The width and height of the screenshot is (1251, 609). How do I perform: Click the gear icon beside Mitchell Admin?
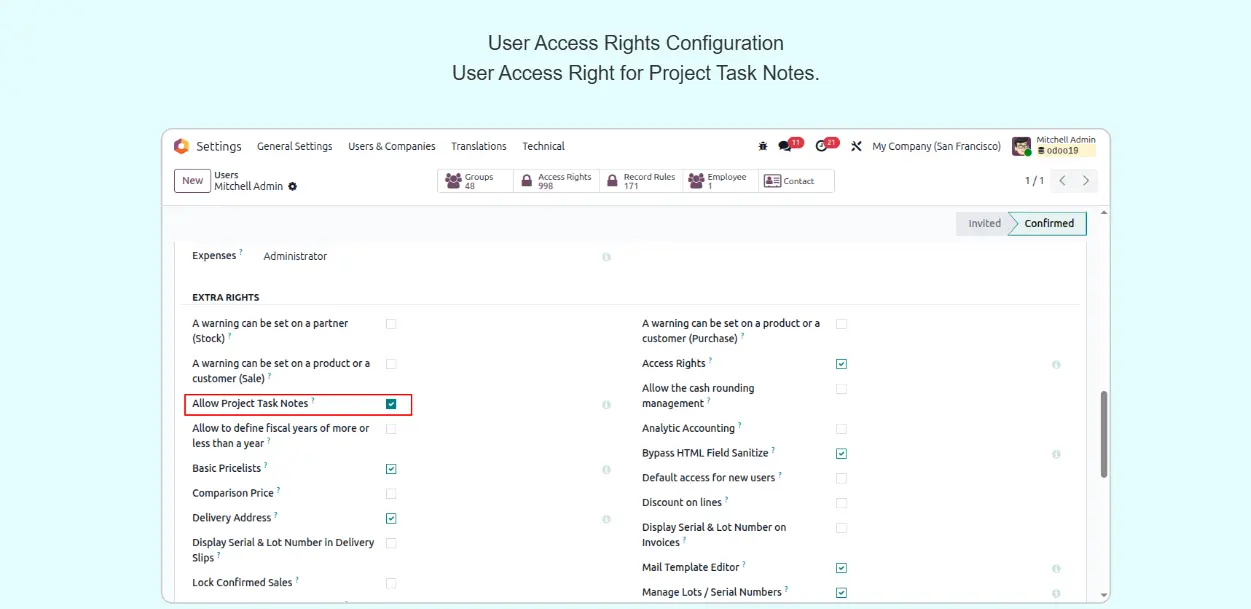293,187
